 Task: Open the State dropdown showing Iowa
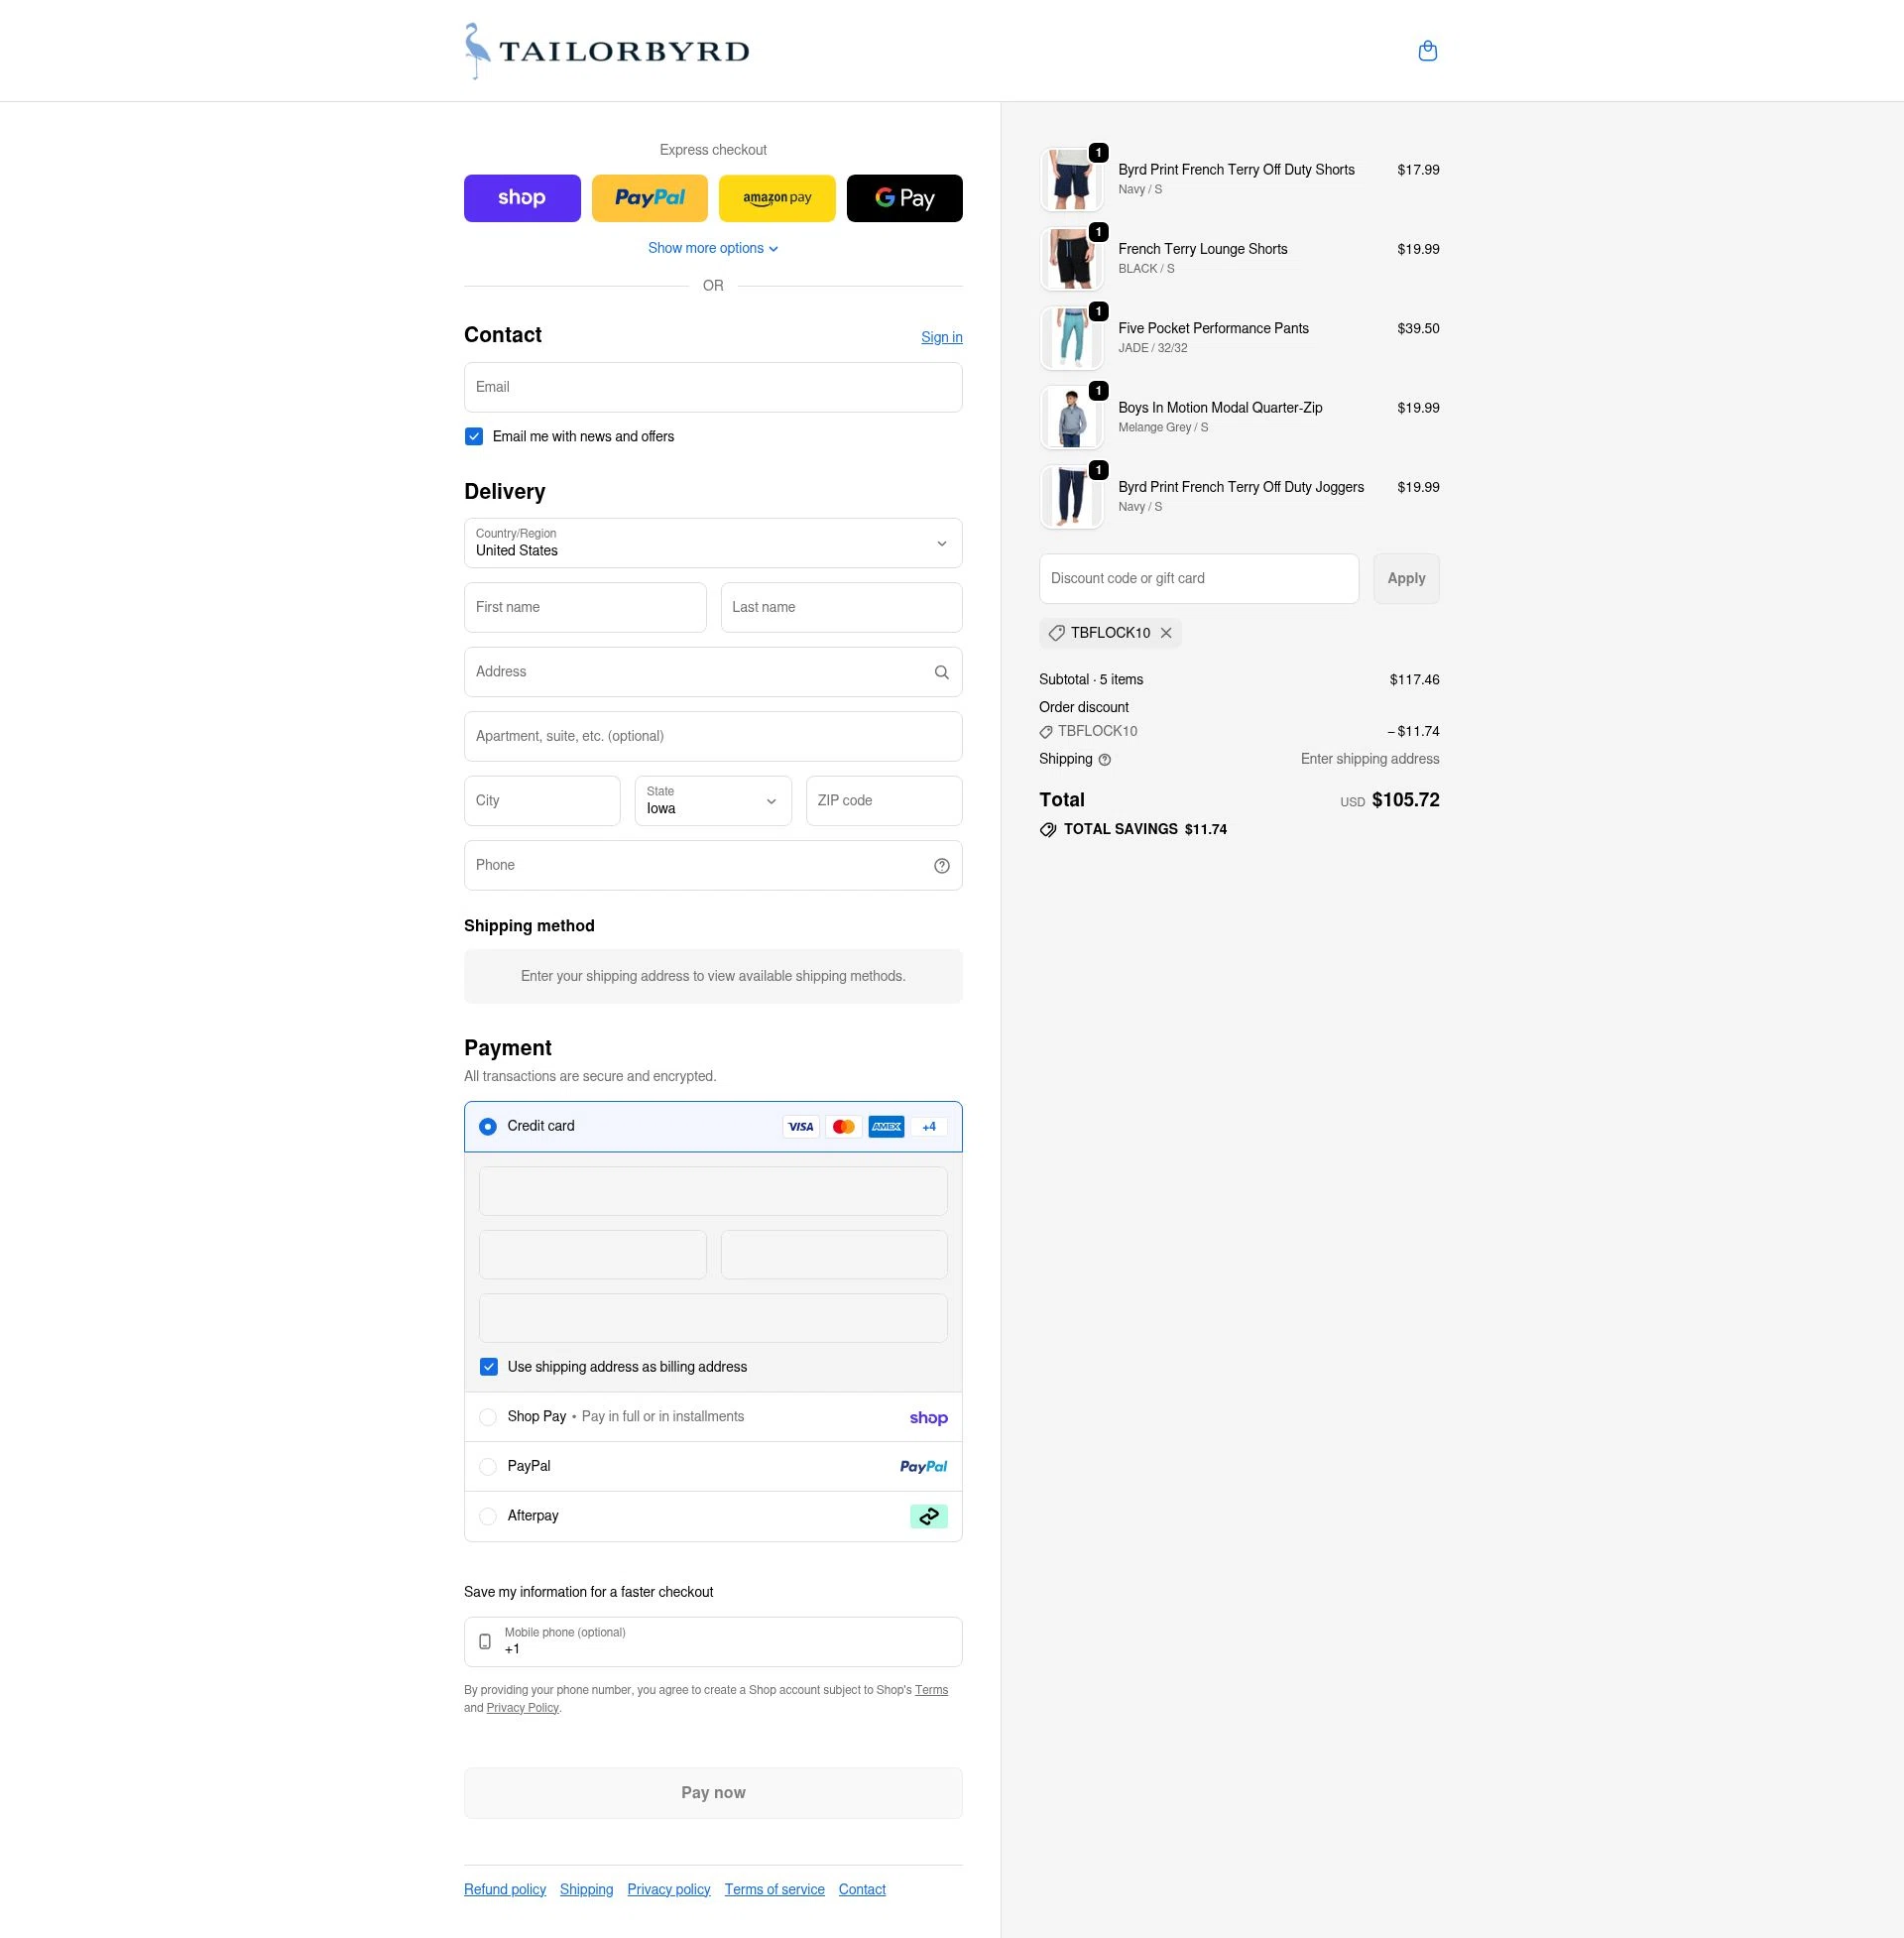[712, 800]
